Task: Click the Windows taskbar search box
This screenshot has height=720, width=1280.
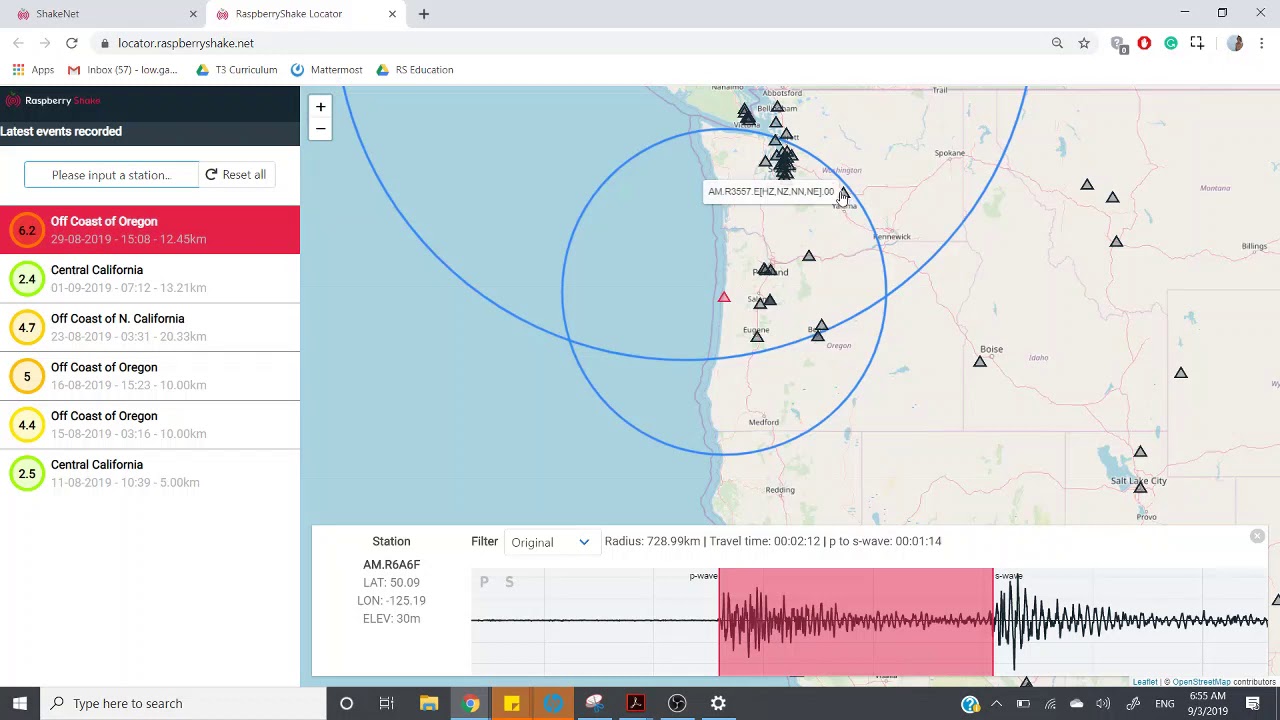Action: pos(183,703)
